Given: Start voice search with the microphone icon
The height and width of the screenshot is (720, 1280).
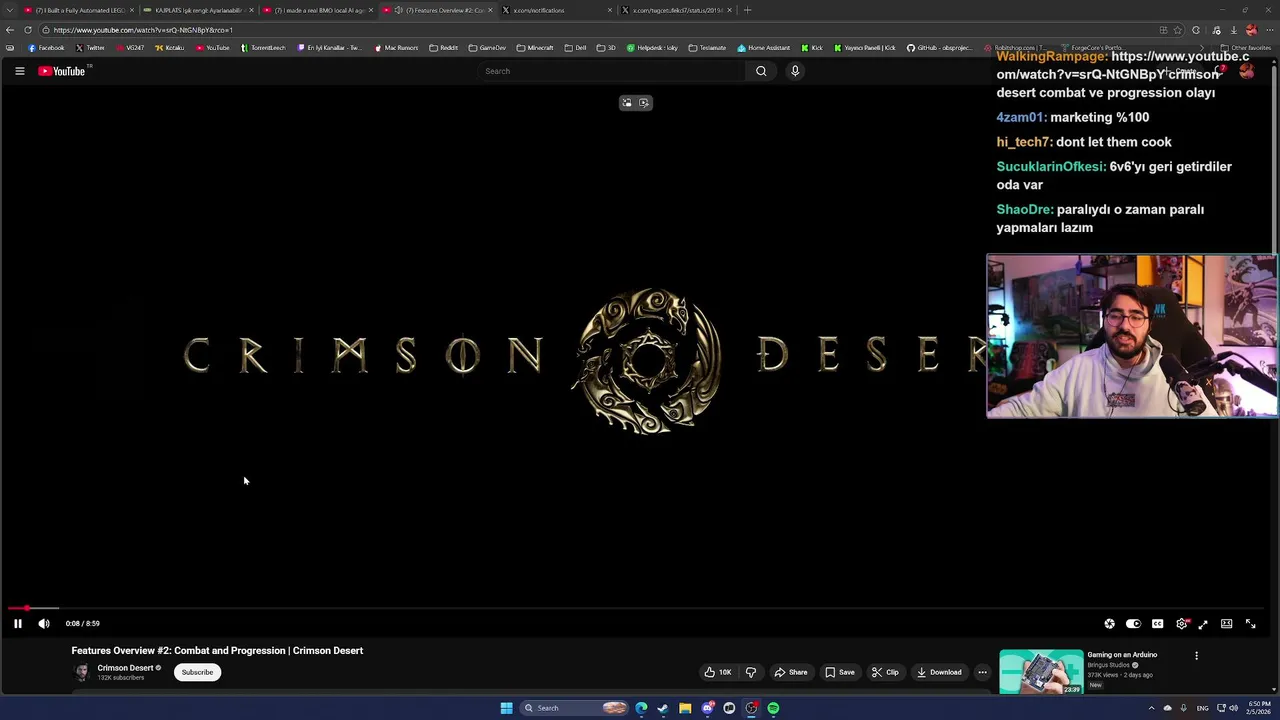Looking at the screenshot, I should coord(795,71).
